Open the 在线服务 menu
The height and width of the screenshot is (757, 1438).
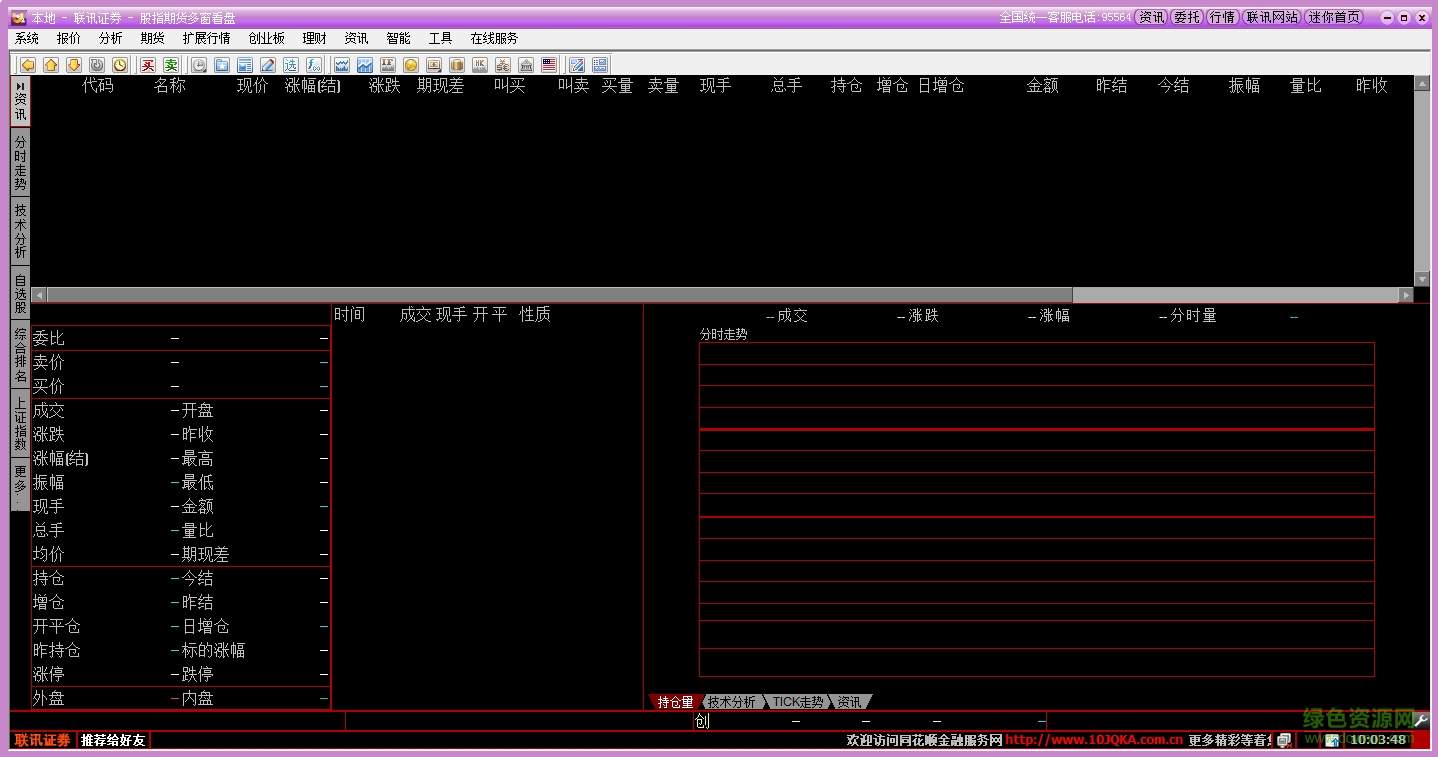(494, 38)
